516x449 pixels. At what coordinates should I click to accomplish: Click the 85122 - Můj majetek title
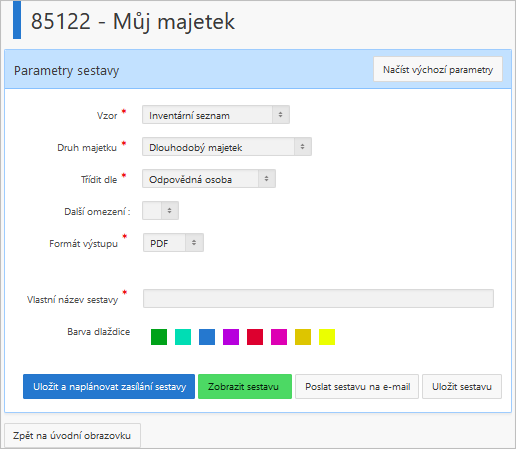(133, 21)
